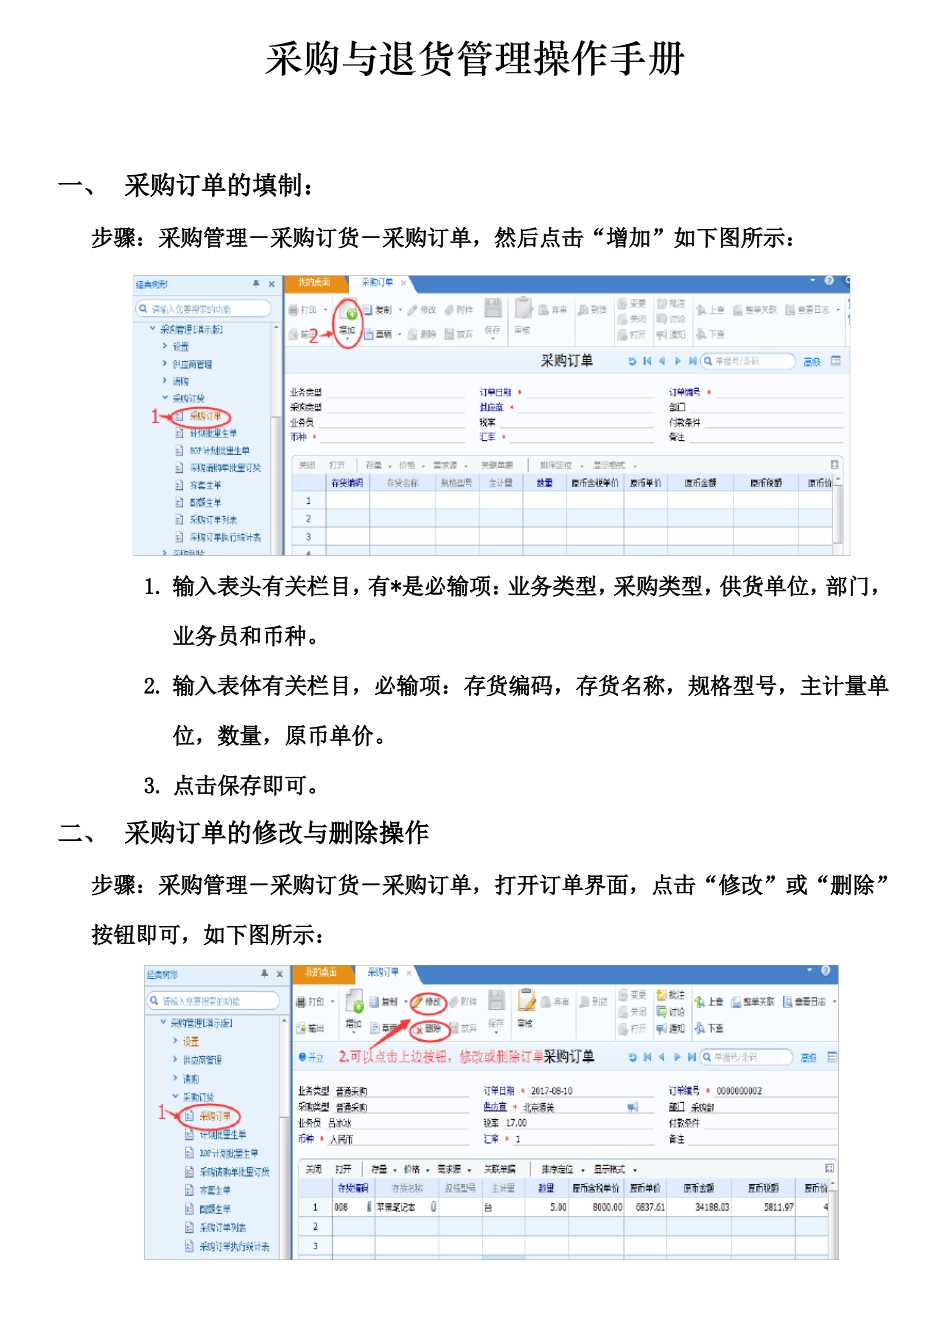Click 关联单据 button in first figure grid toolbar
The width and height of the screenshot is (950, 1344).
(x=497, y=465)
